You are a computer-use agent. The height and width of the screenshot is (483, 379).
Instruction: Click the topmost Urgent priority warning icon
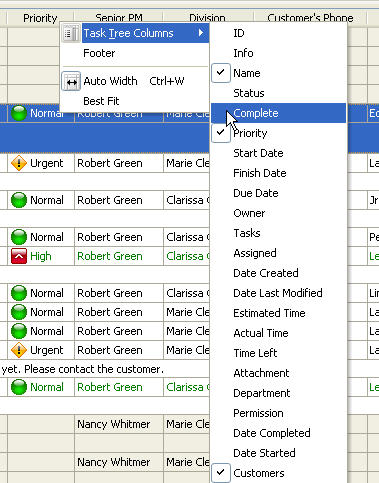point(19,163)
